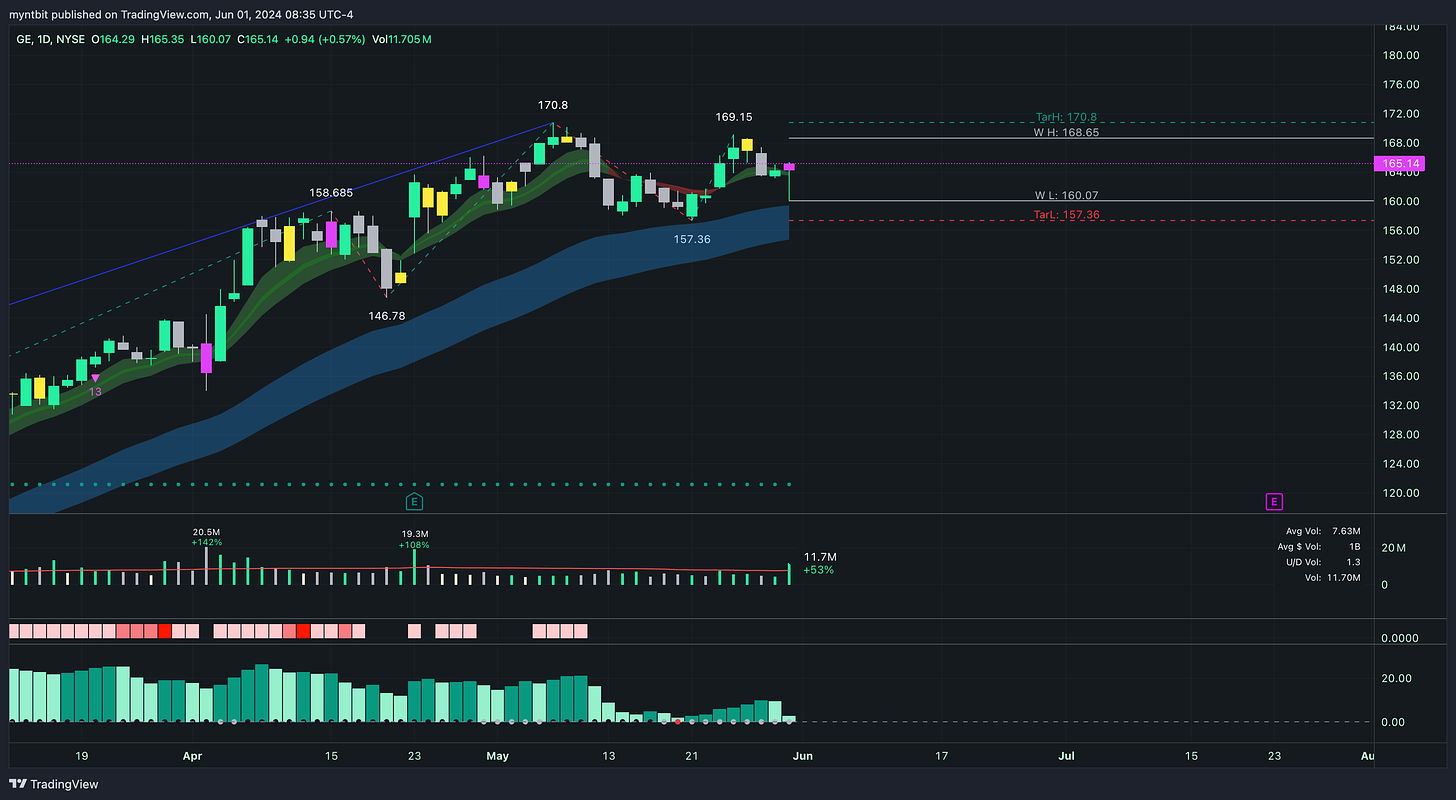Click the W L: 160.07 line label
The image size is (1456, 800).
point(1066,195)
